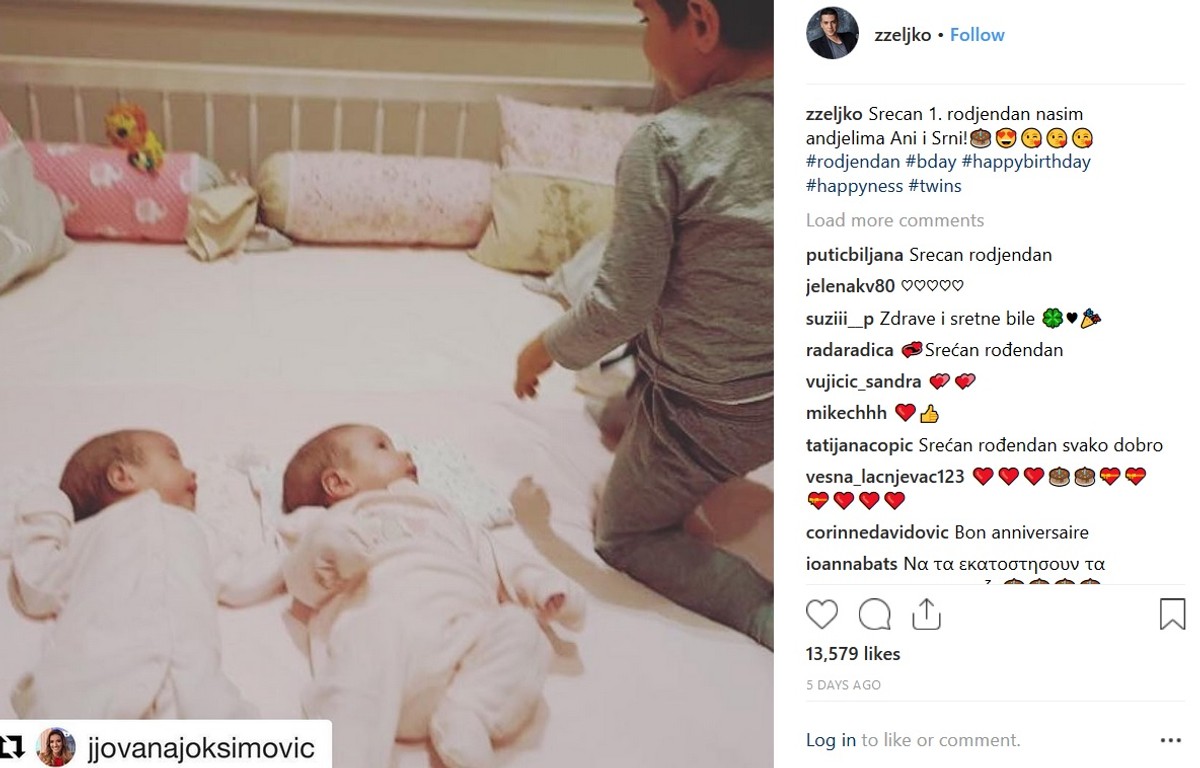Open the #rodjendan hashtag

coord(853,162)
